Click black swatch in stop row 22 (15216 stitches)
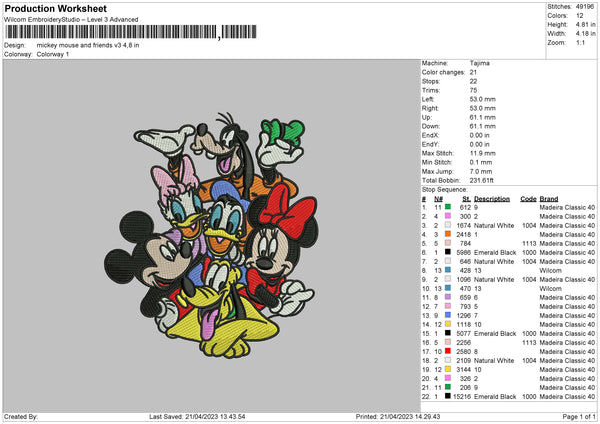Viewport: 600px width, 424px height. click(448, 396)
